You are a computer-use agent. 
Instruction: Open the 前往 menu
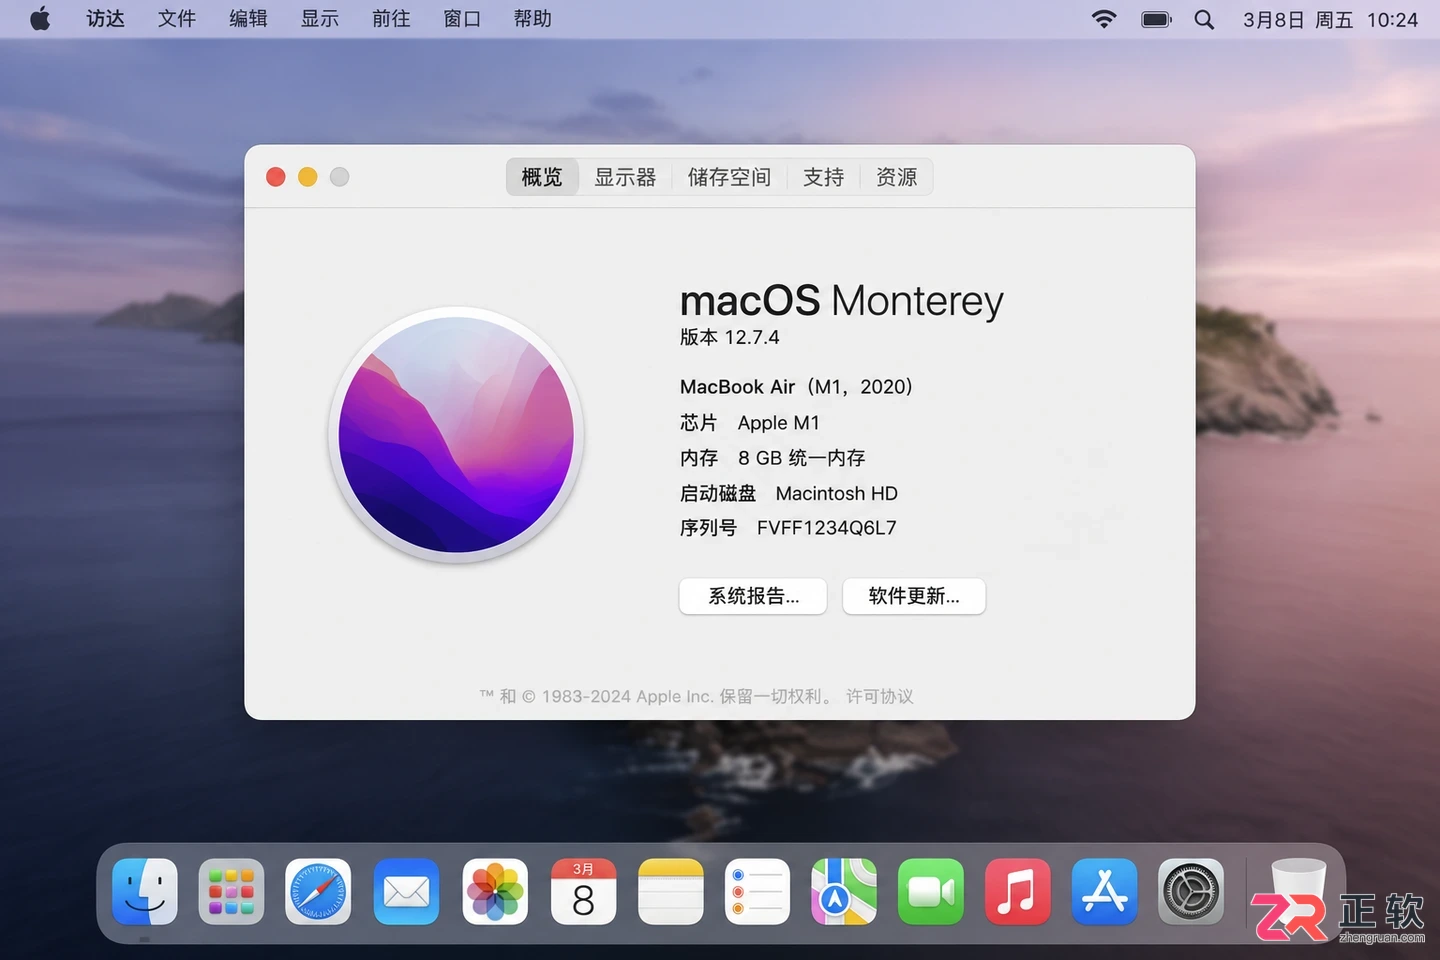pyautogui.click(x=391, y=19)
